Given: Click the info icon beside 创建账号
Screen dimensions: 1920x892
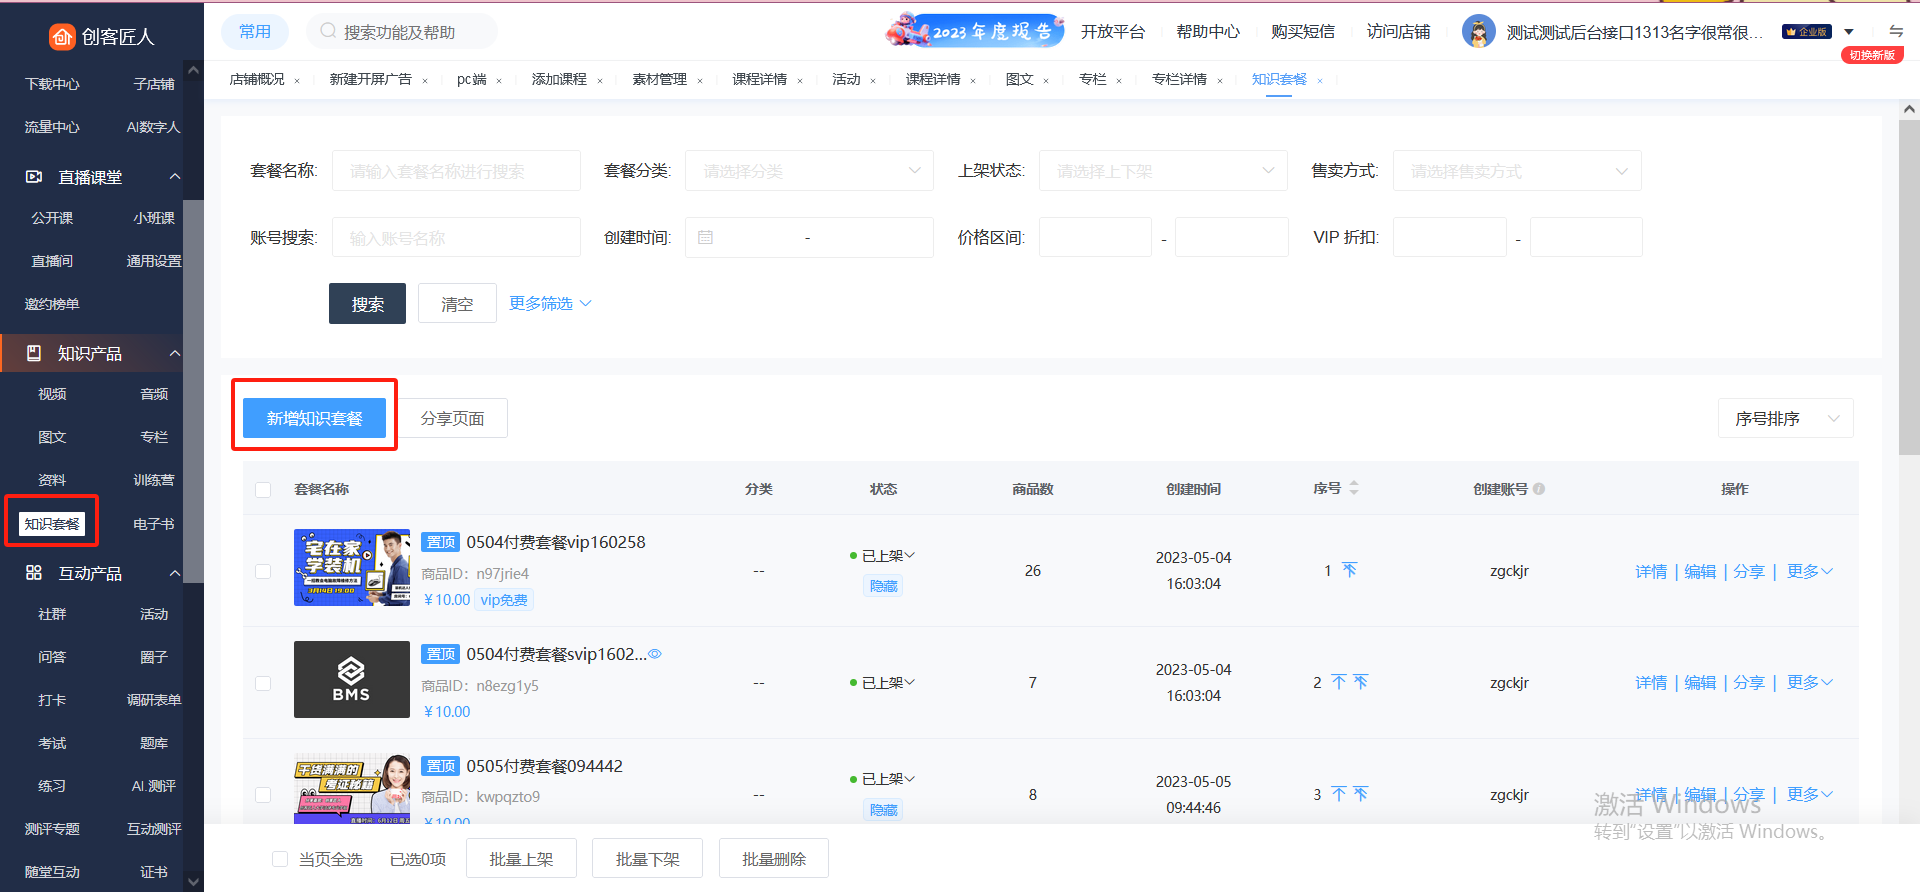Looking at the screenshot, I should click(x=1539, y=489).
